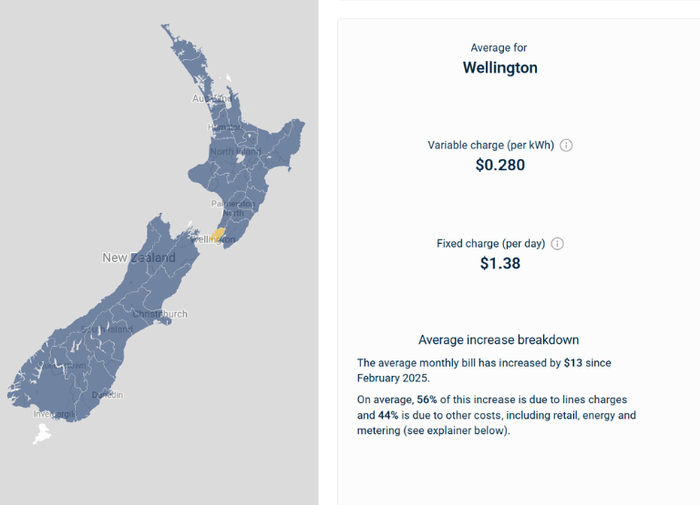Pick the Invercargill area on the map
700x505 pixels.
coord(53,412)
